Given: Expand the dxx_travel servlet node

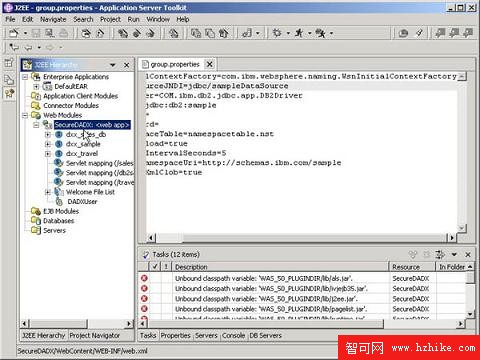Looking at the screenshot, I should [x=48, y=154].
